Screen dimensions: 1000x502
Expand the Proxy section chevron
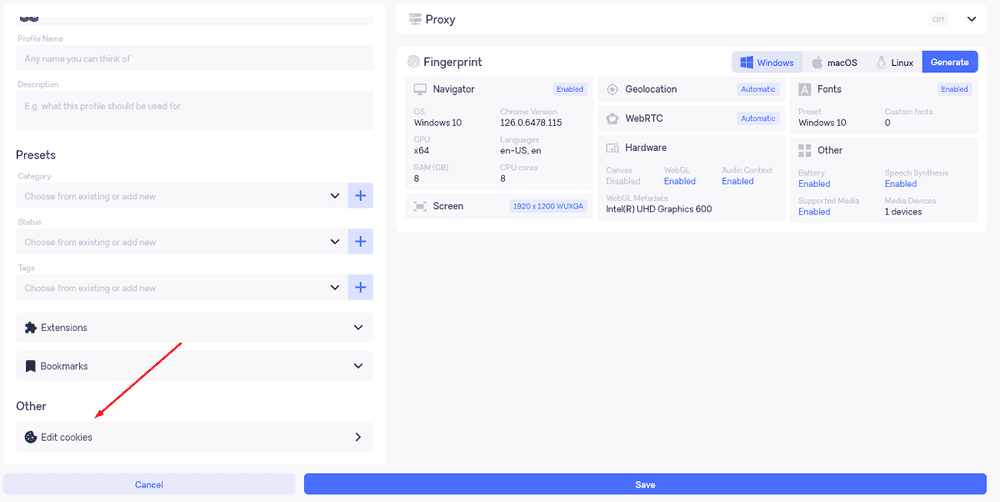pos(972,19)
